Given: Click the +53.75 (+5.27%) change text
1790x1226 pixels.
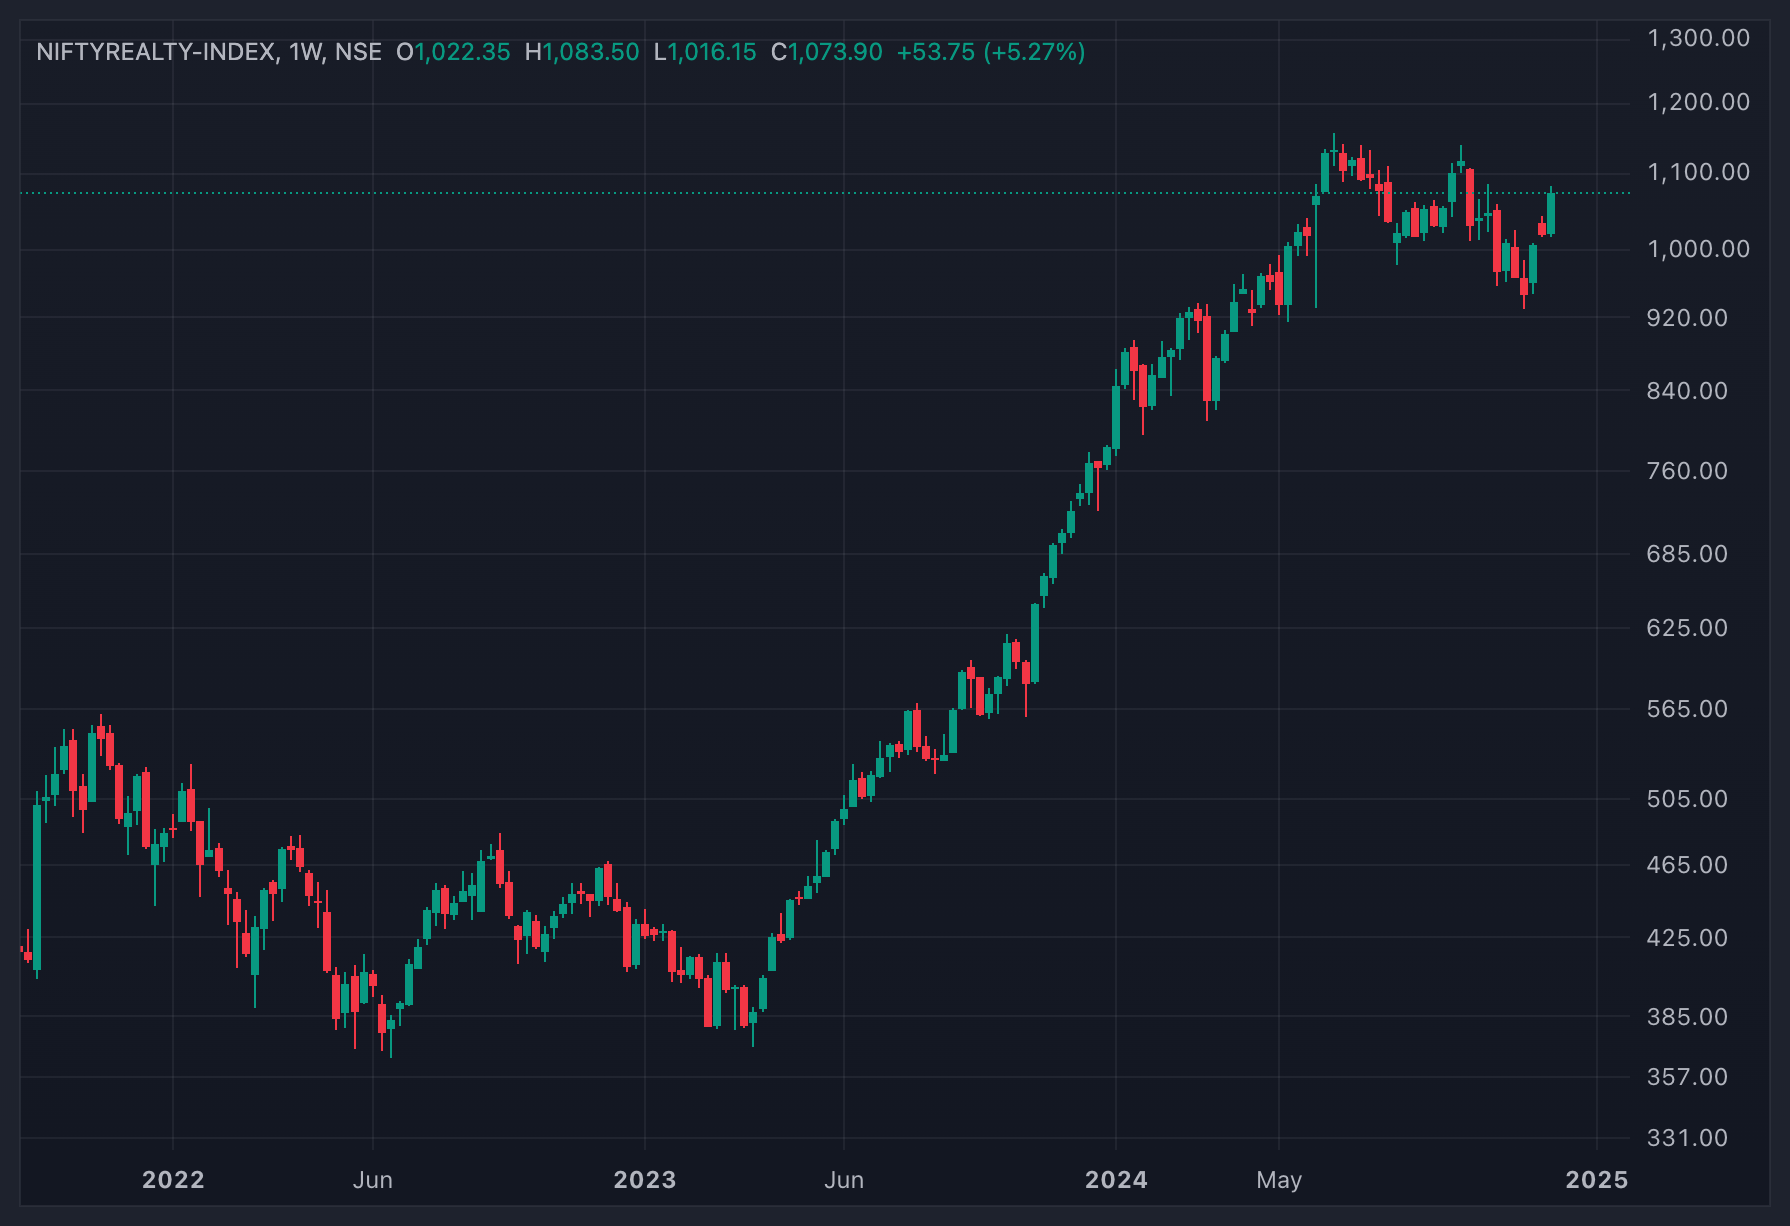Looking at the screenshot, I should click(x=990, y=52).
